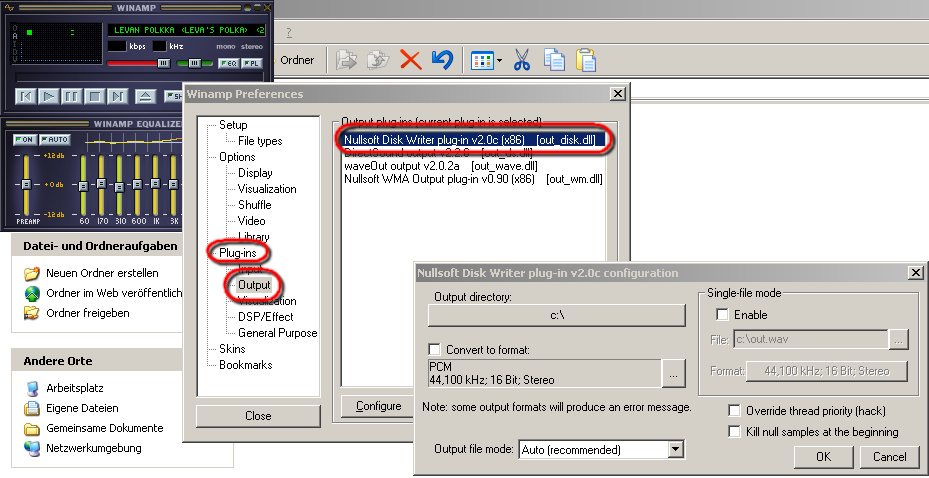
Task: Select Skins in the preferences tree
Action: 232,349
